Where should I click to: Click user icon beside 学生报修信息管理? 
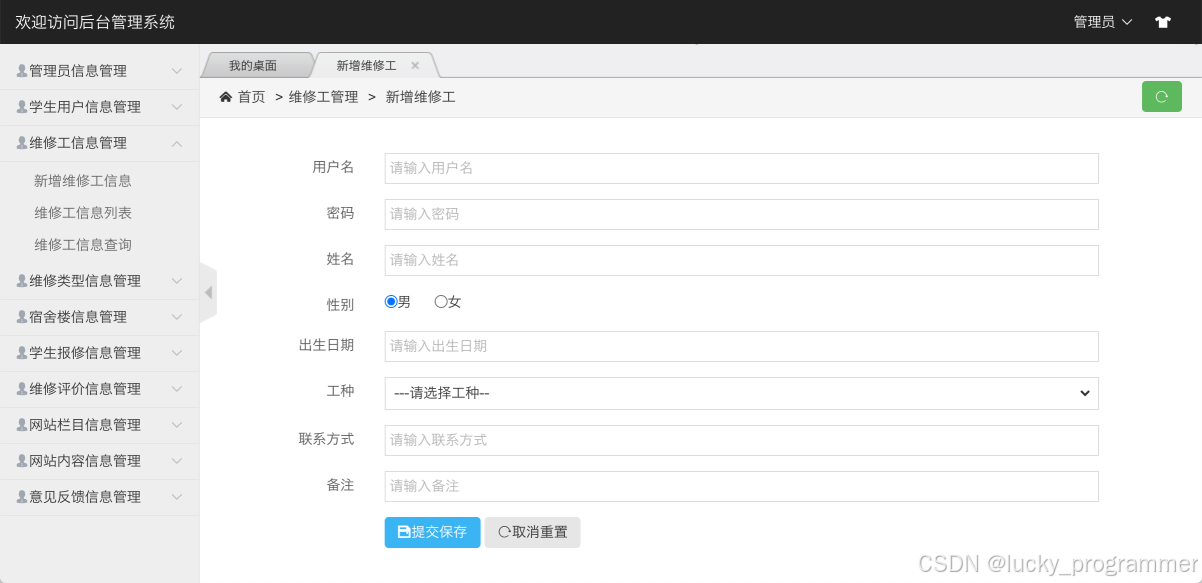pos(22,353)
